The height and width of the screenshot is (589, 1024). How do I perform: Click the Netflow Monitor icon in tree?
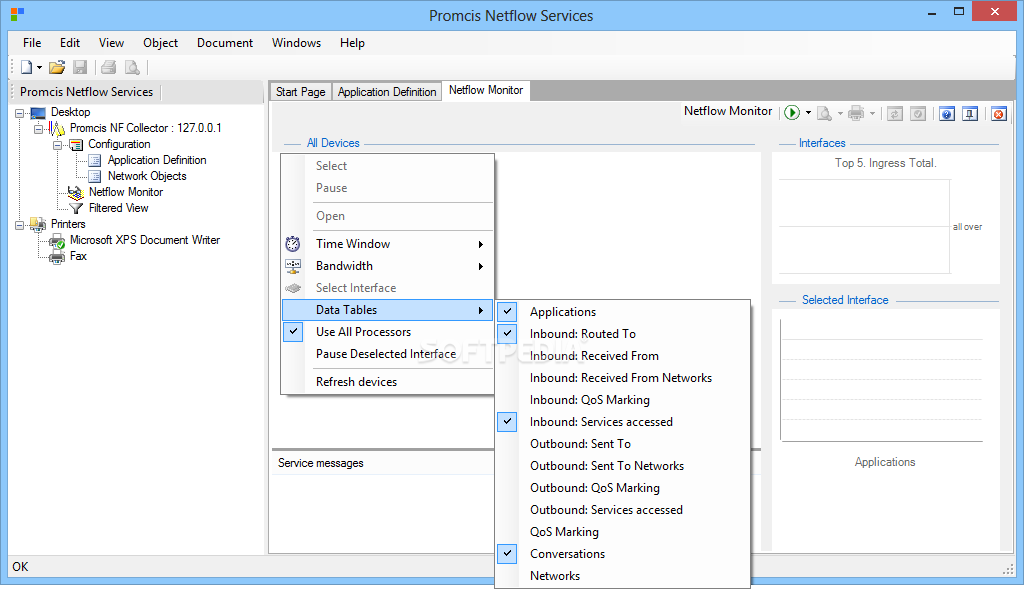(76, 192)
